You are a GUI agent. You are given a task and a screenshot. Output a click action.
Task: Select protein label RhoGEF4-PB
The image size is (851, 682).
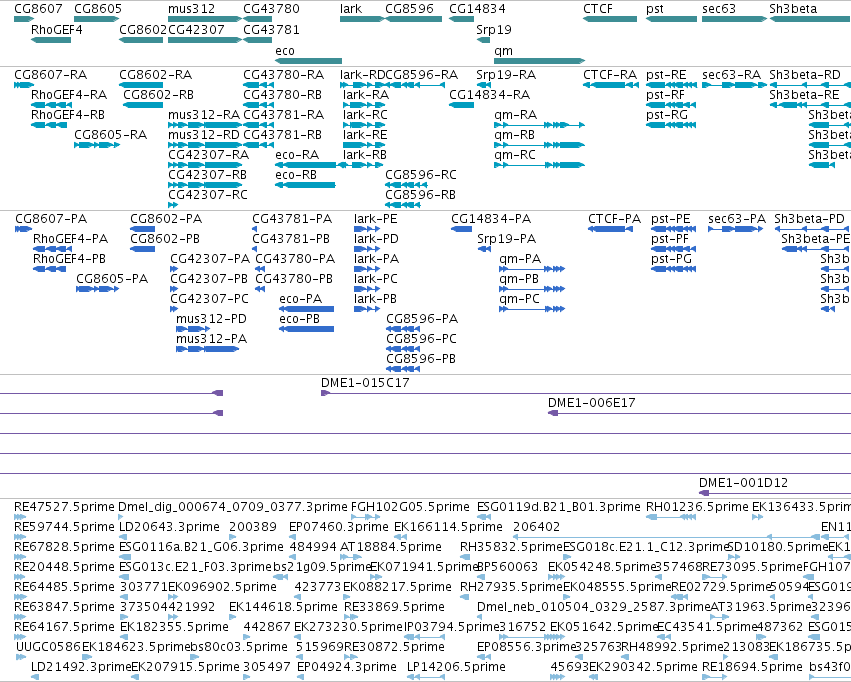69,259
